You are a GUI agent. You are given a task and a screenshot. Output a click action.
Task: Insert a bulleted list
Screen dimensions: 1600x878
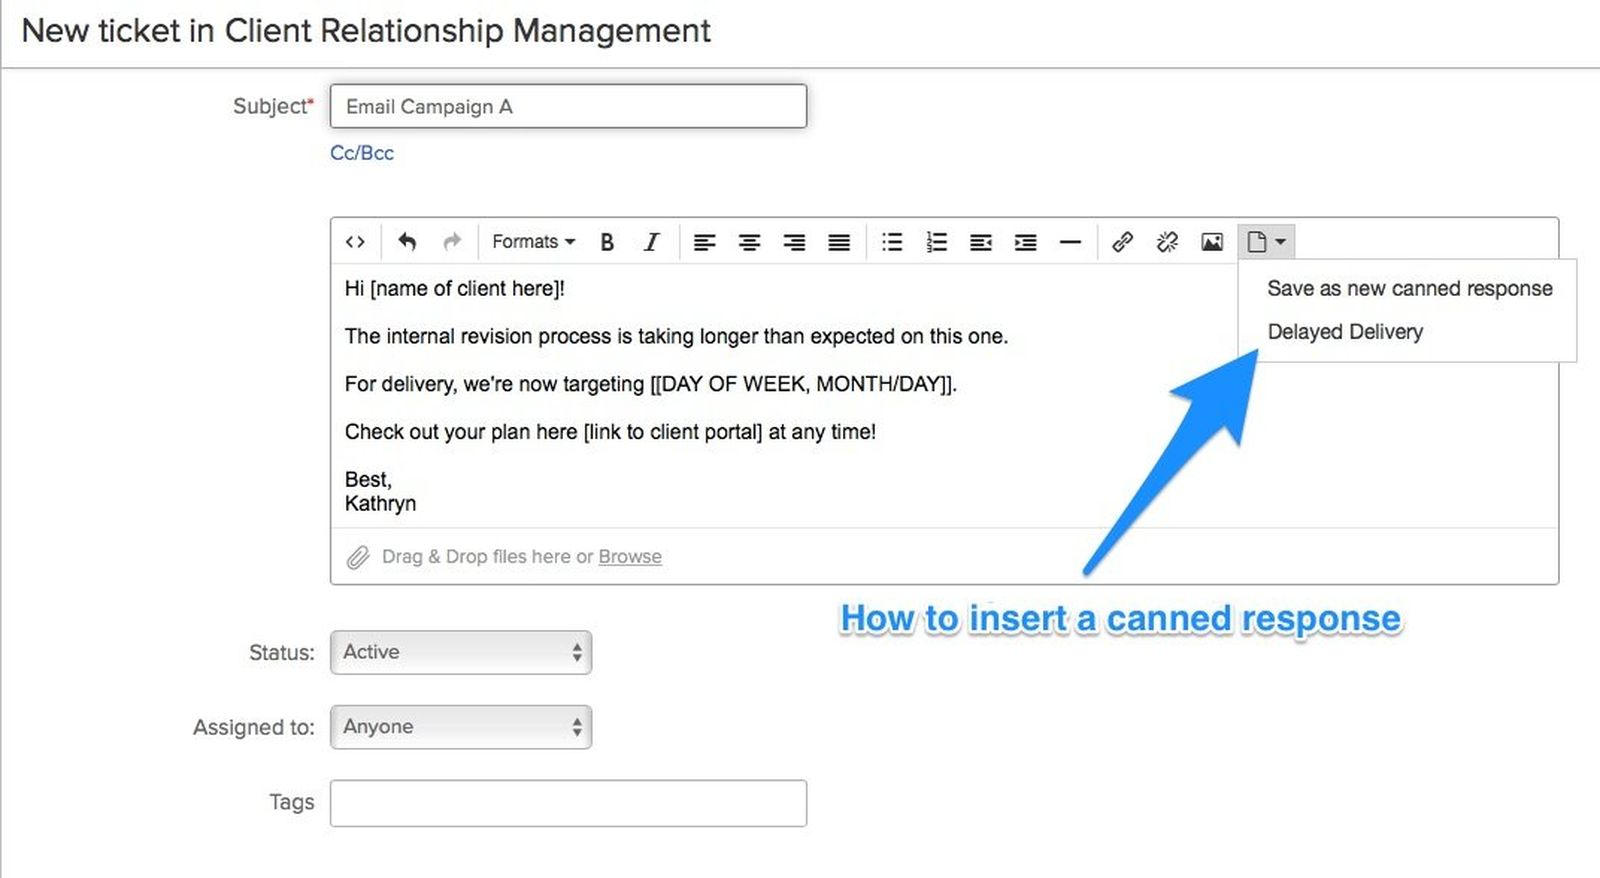coord(892,242)
